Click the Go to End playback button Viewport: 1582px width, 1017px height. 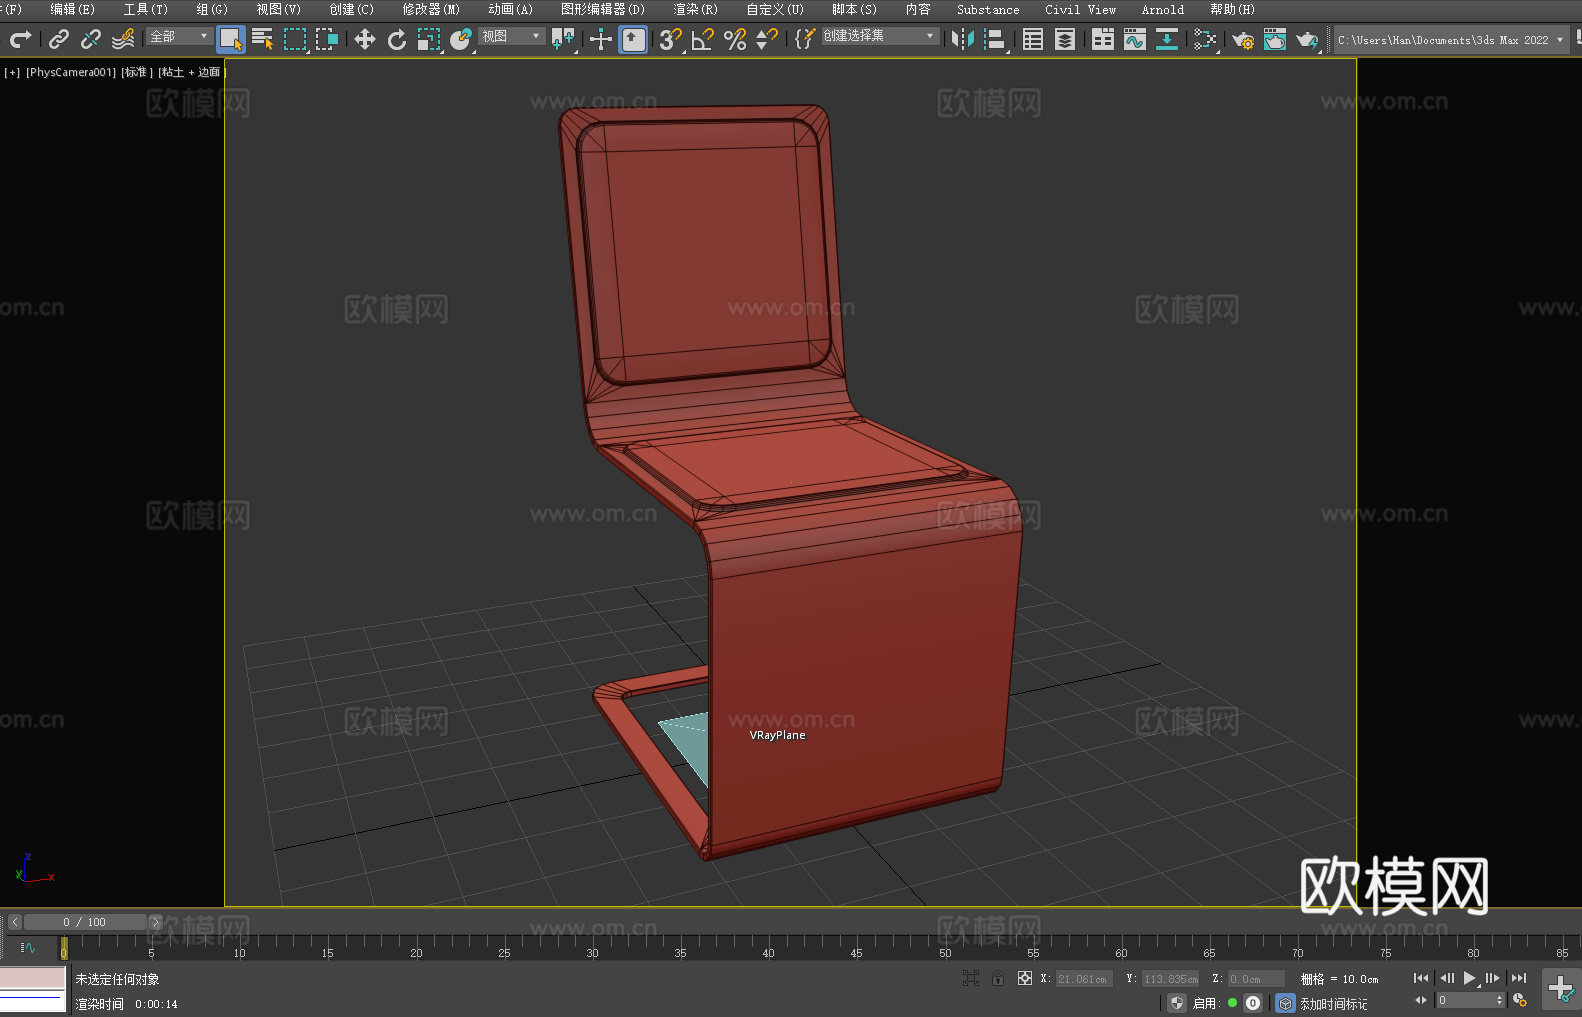point(1519,978)
